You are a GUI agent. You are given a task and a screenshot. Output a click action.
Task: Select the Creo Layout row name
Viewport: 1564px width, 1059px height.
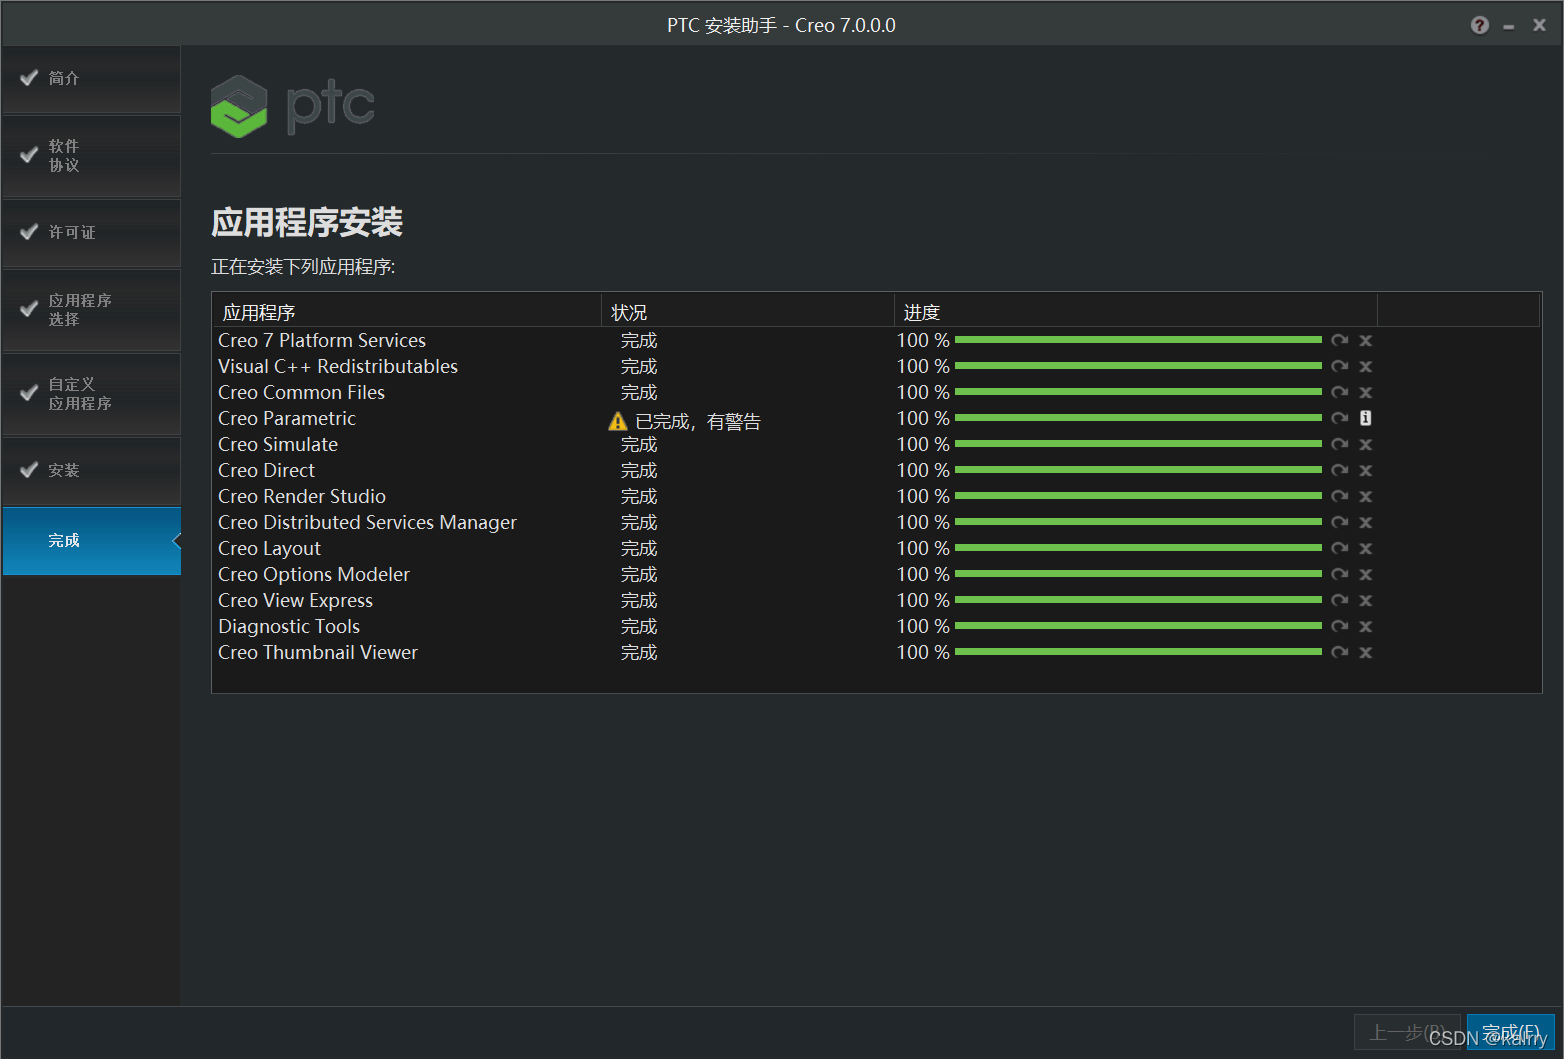(269, 549)
